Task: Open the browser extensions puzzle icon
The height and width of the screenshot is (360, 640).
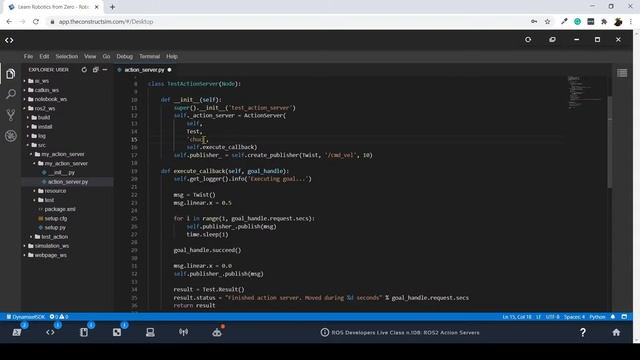Action: pyautogui.click(x=604, y=22)
